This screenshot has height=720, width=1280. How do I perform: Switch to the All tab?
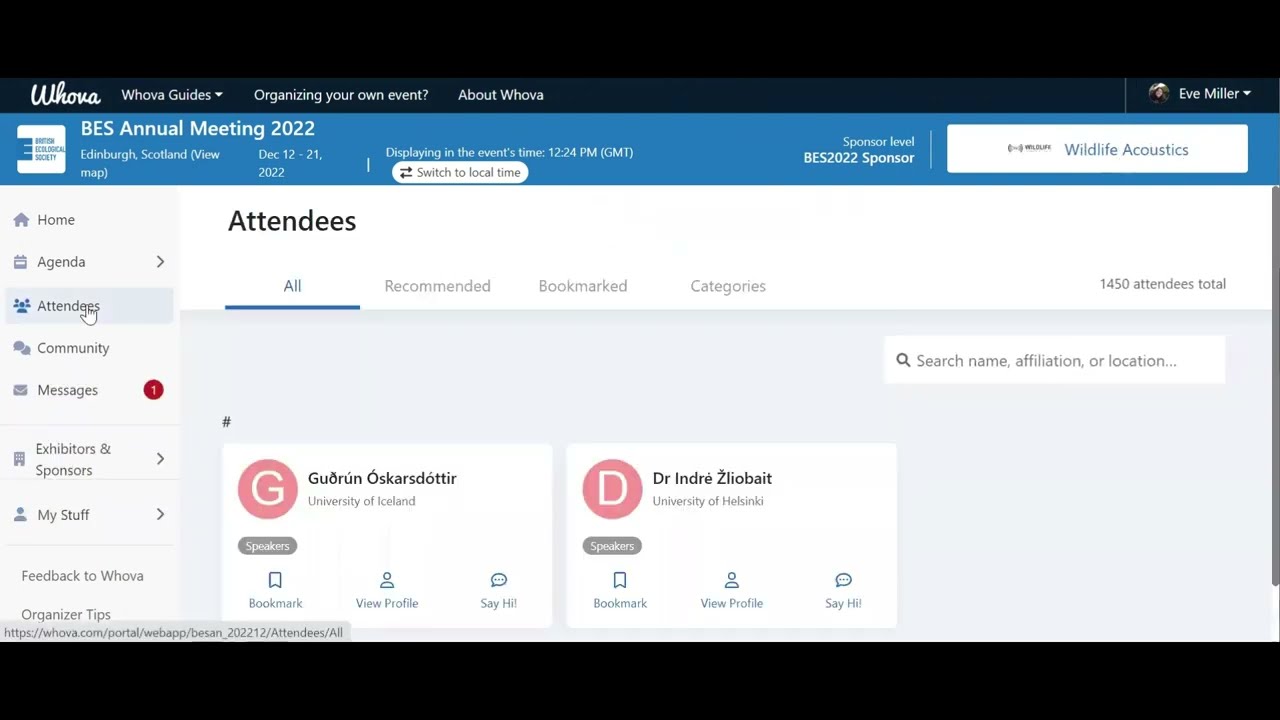pos(292,286)
